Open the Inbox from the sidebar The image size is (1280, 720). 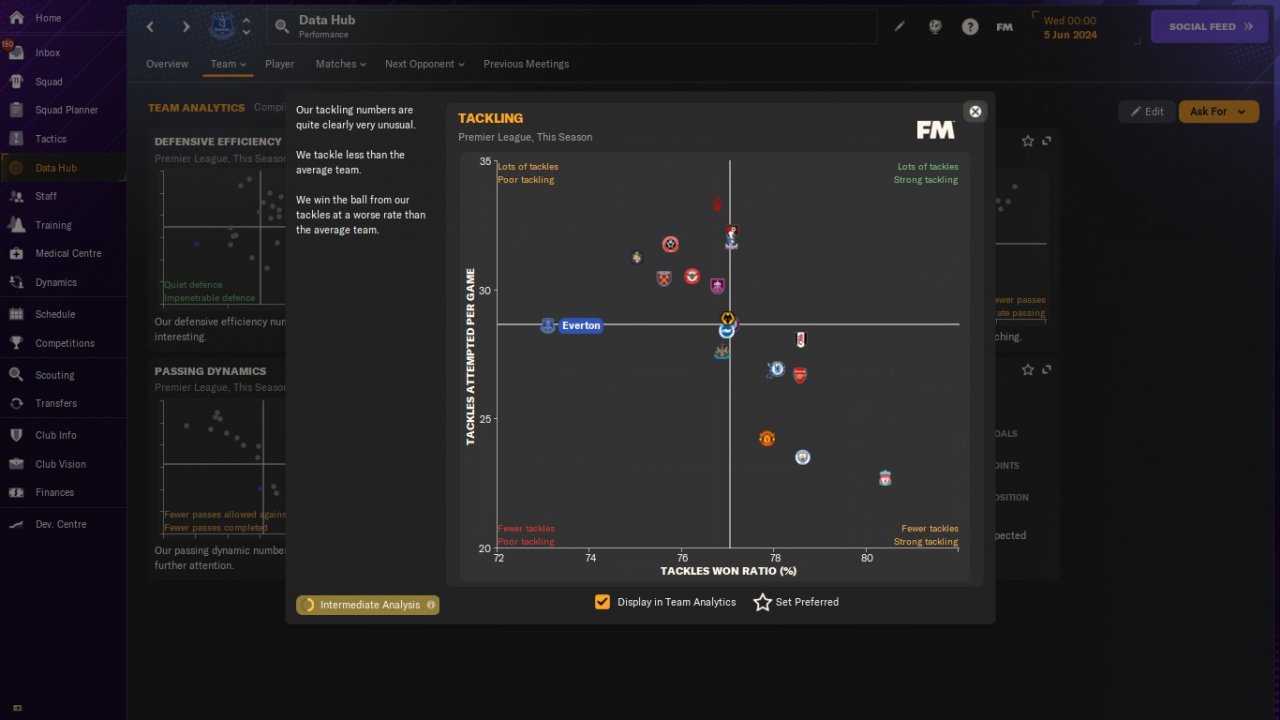click(x=47, y=53)
